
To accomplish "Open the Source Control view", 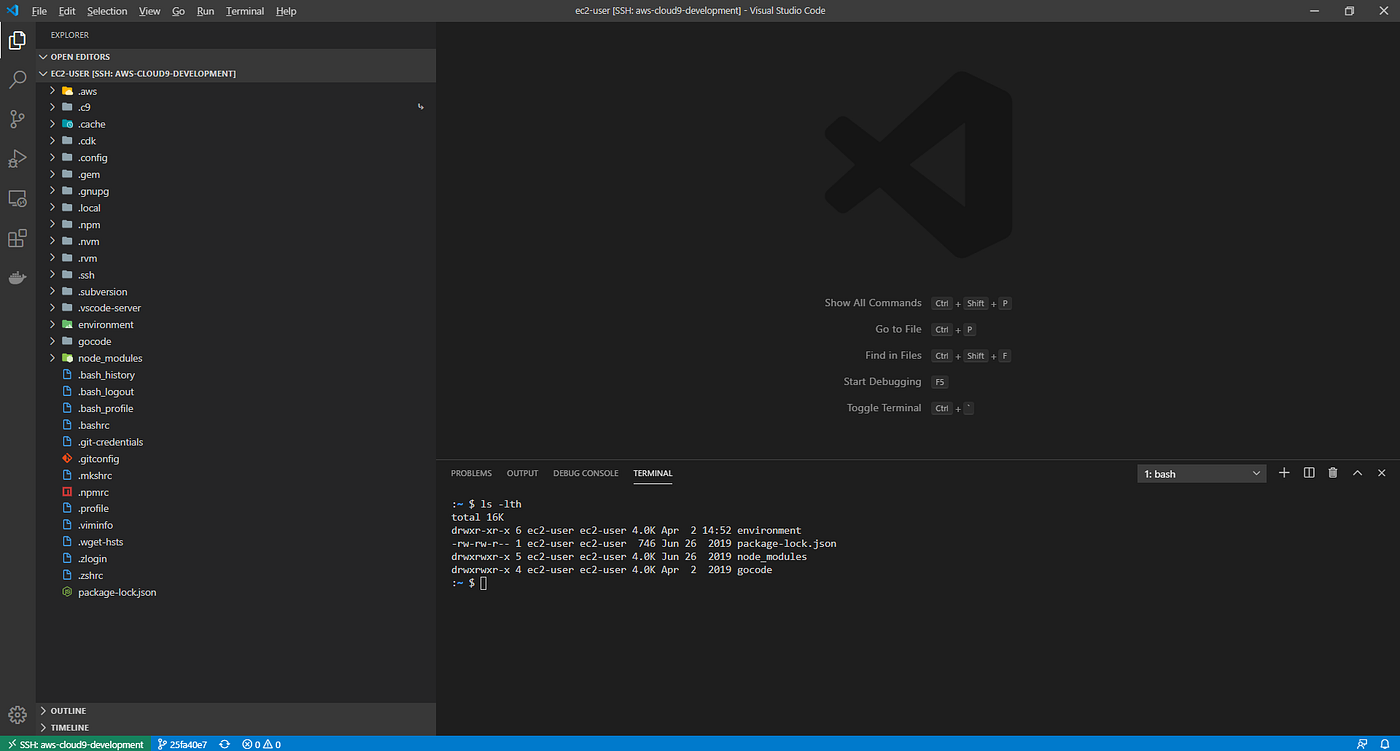I will pos(17,119).
